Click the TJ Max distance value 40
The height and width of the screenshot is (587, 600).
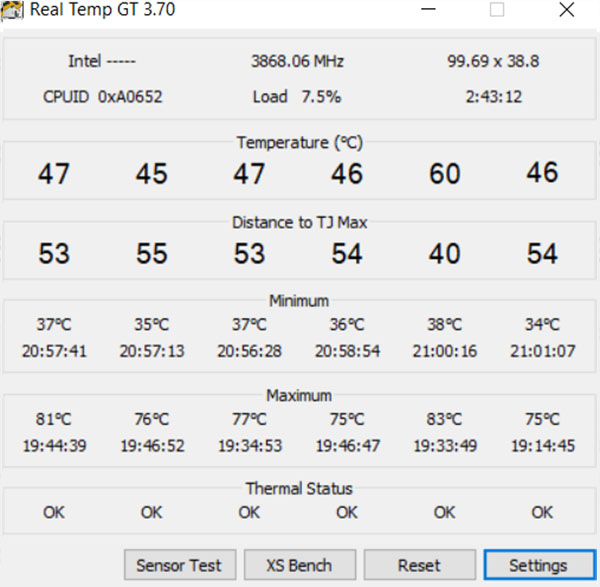pyautogui.click(x=444, y=254)
